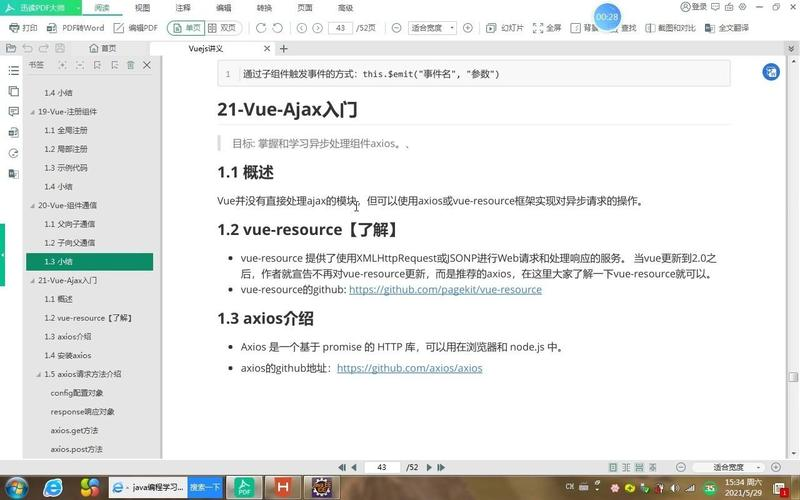800x500 pixels.
Task: Zoom in with the toolbar plus icon
Action: click(x=467, y=28)
